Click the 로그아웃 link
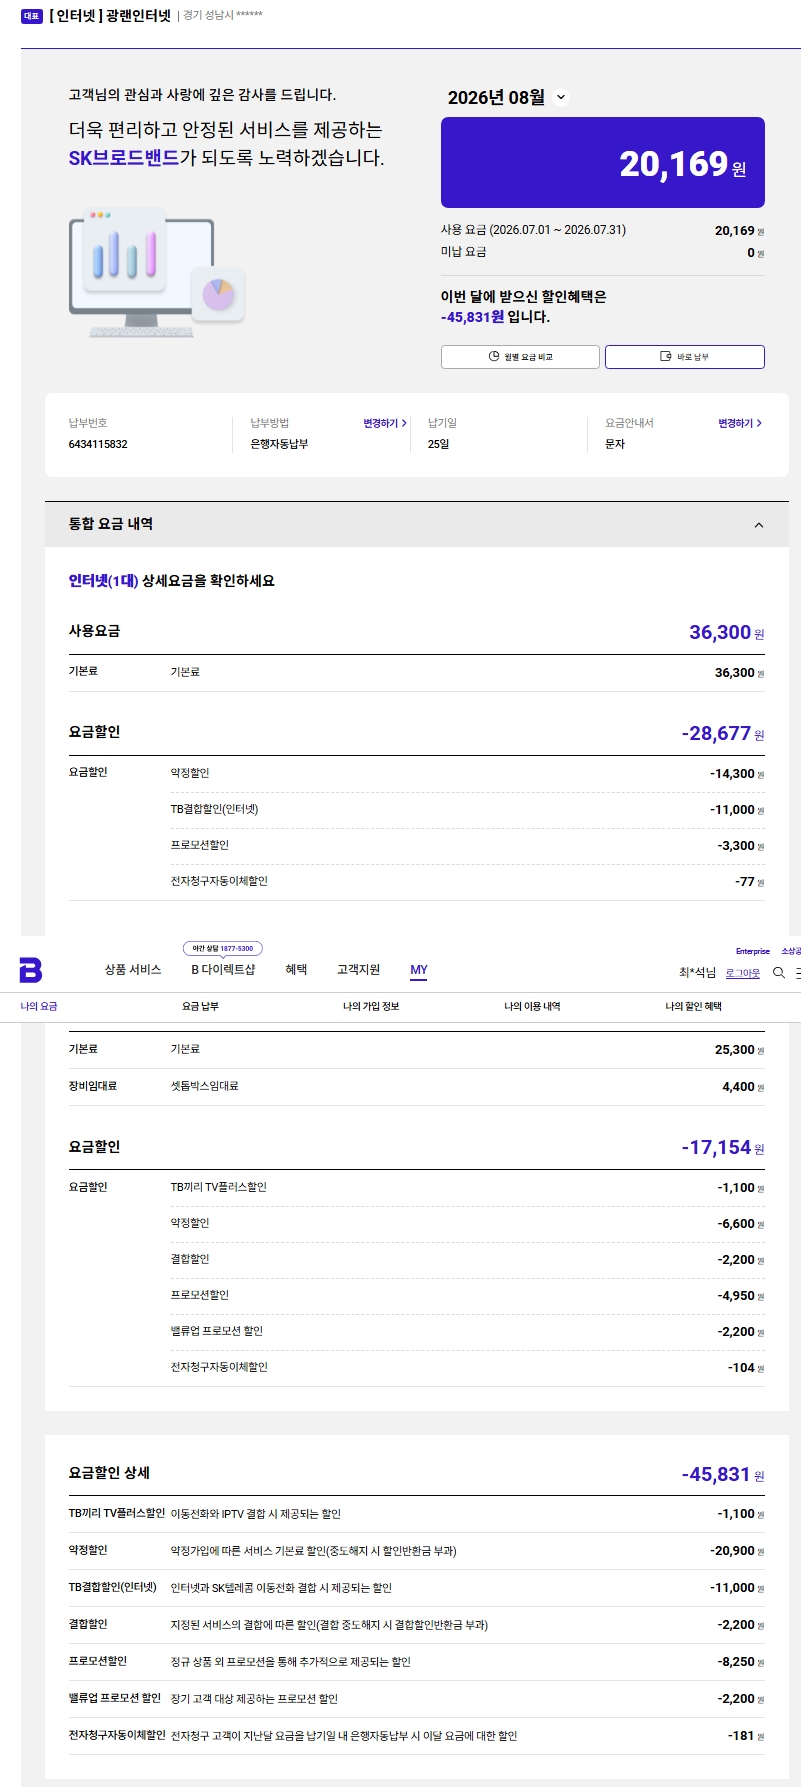Viewport: 801px width, 1787px height. pos(743,973)
